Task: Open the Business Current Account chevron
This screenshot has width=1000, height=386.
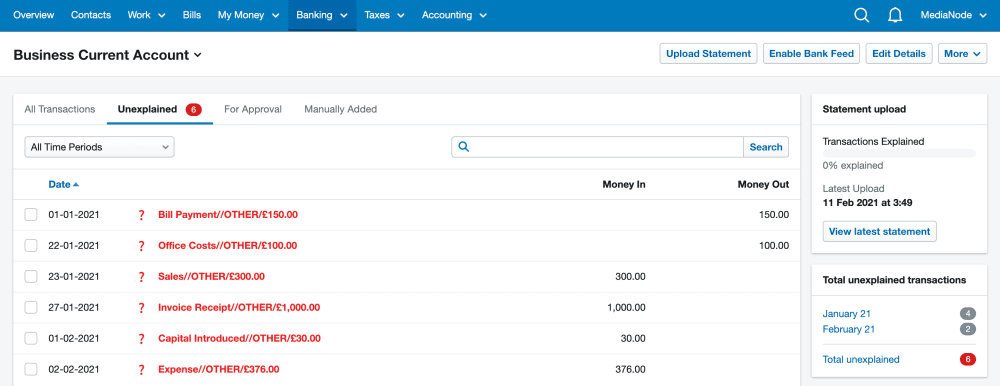Action: pyautogui.click(x=198, y=56)
